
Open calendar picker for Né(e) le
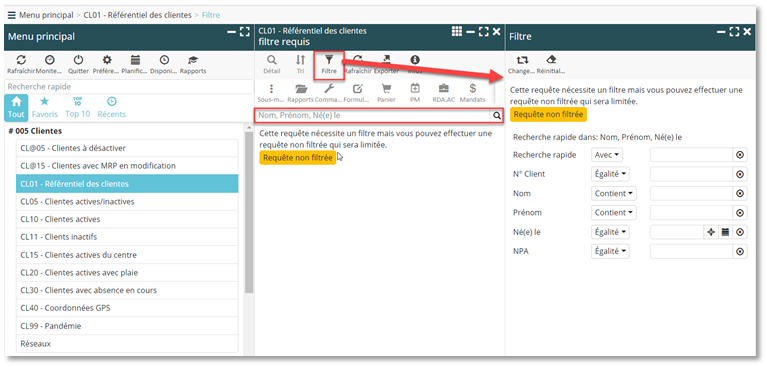[x=725, y=232]
